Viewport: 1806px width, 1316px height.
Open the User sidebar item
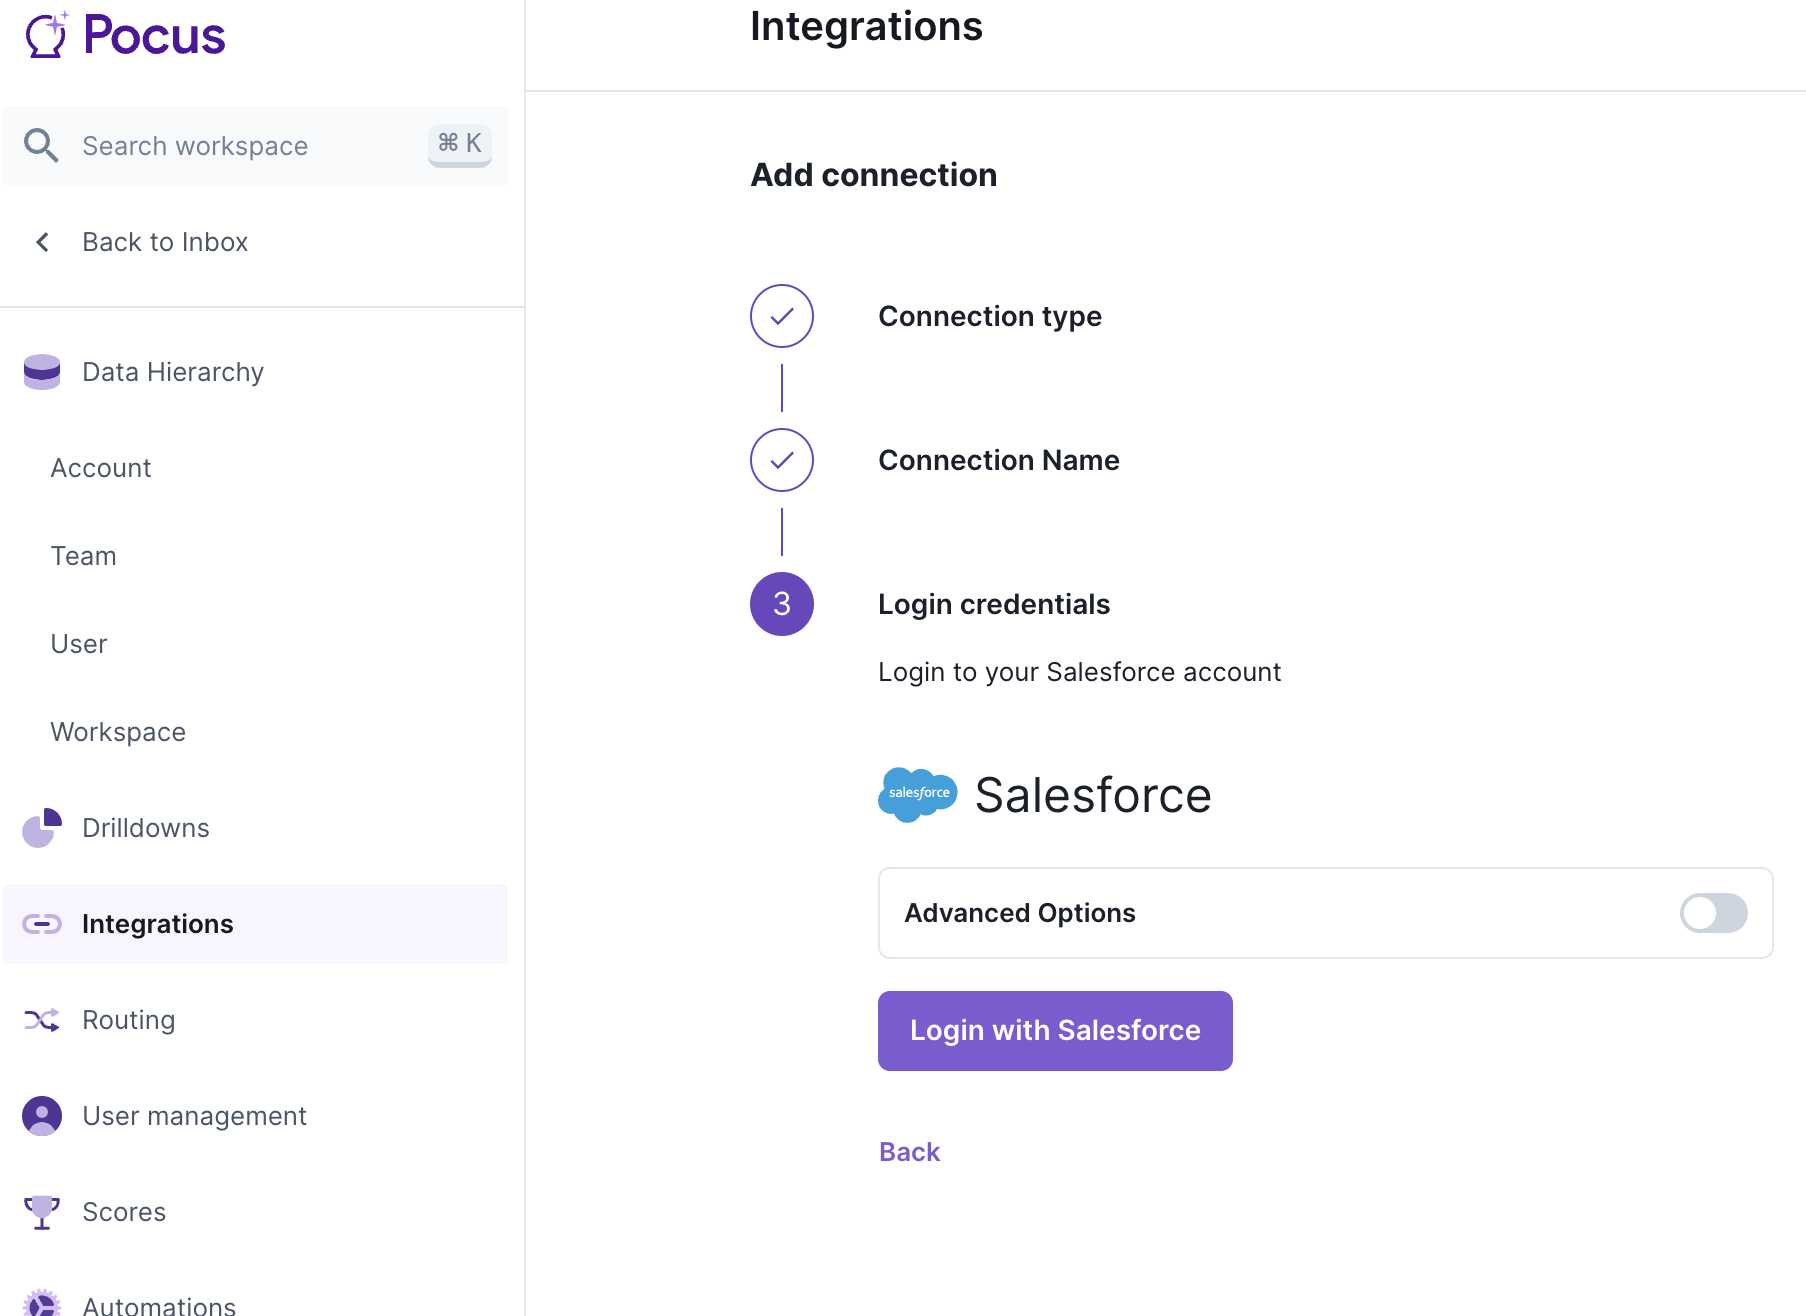79,644
